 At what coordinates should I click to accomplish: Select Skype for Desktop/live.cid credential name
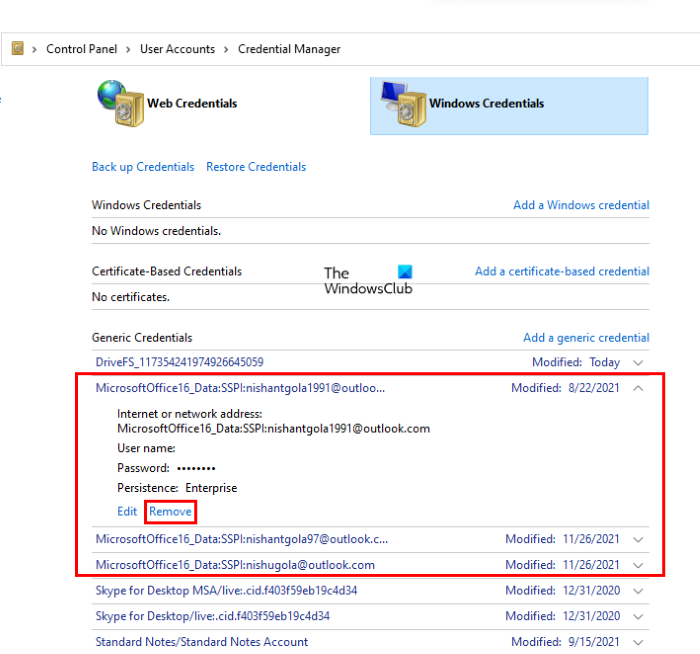pos(212,616)
